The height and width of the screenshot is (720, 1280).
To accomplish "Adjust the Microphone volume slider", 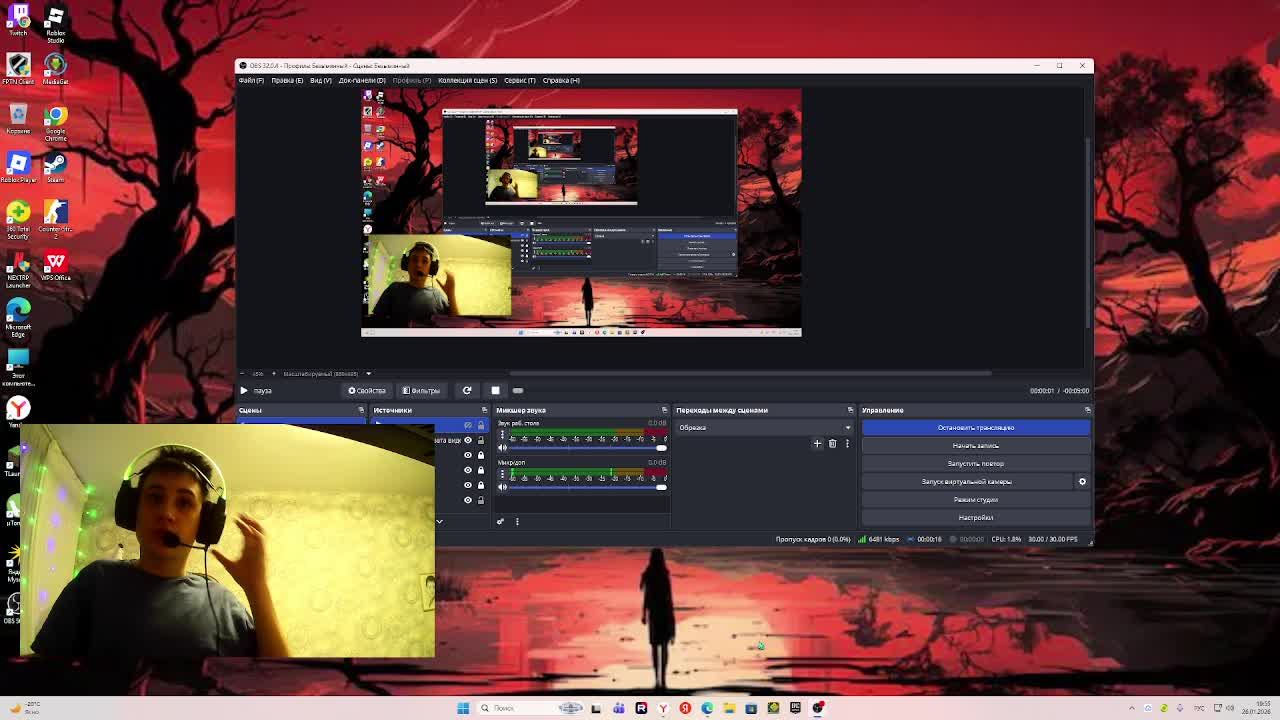I will 588,486.
